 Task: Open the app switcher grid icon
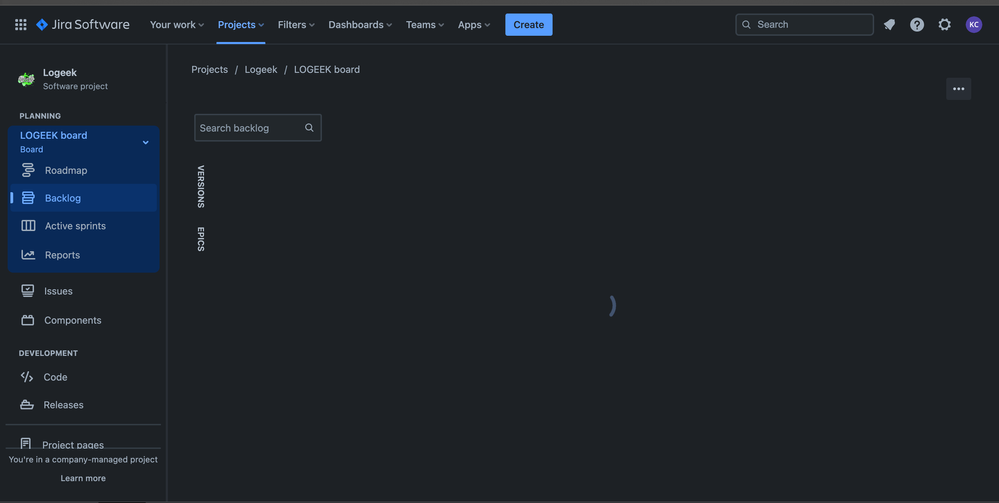20,25
